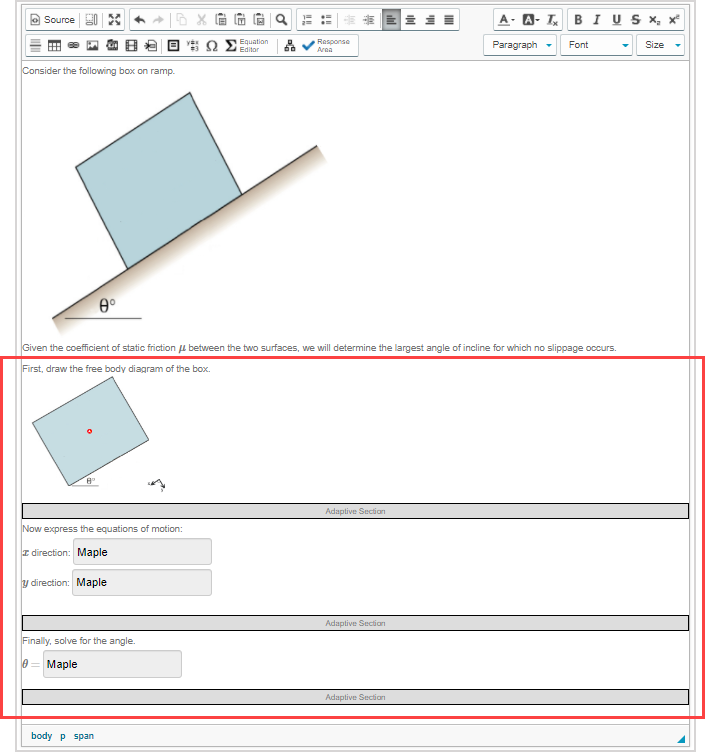Insert a hyperlink using the chain icon
Screen dimensions: 705x752
click(73, 46)
